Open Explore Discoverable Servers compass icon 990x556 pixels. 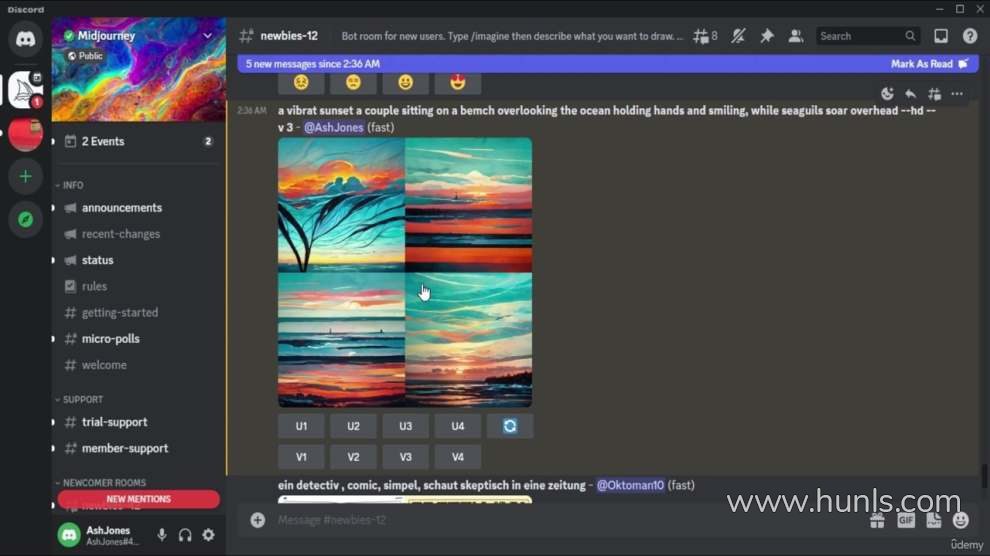[25, 219]
